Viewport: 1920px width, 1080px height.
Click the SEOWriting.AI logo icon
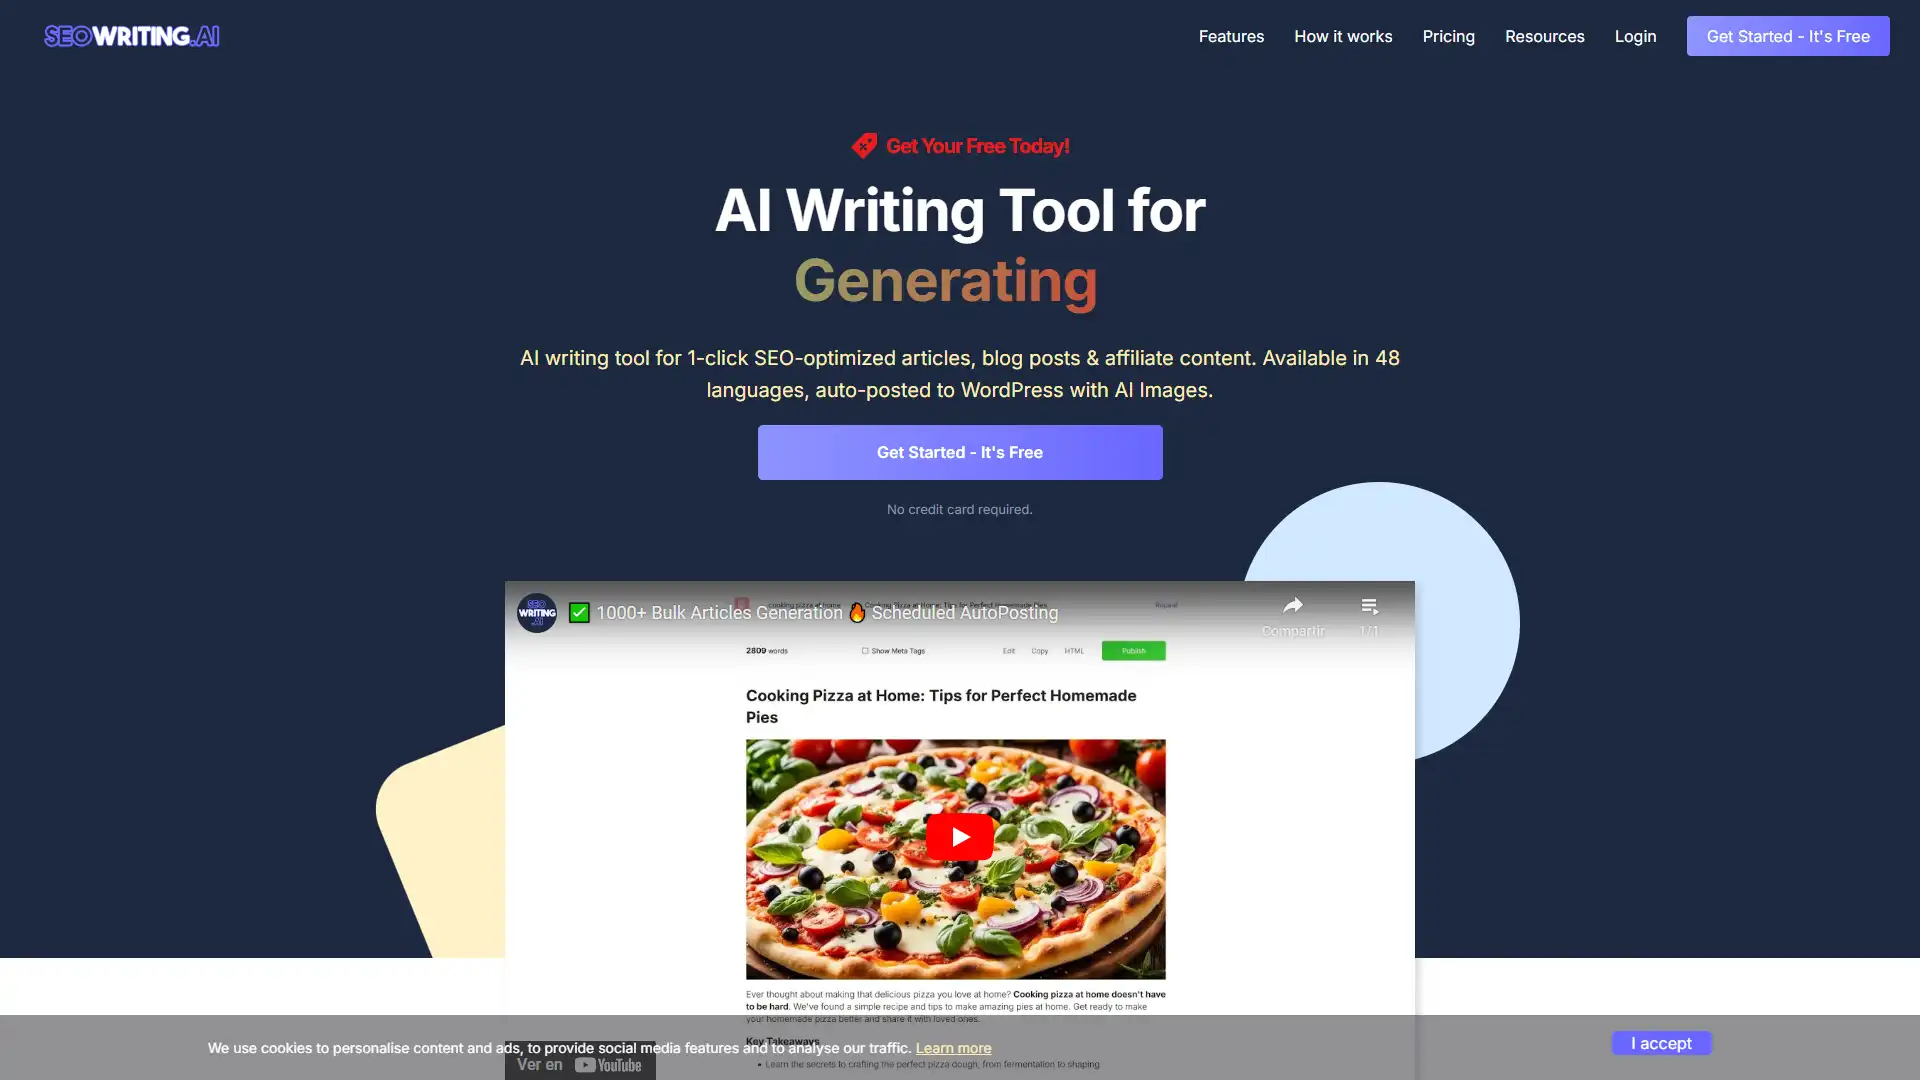pyautogui.click(x=132, y=34)
